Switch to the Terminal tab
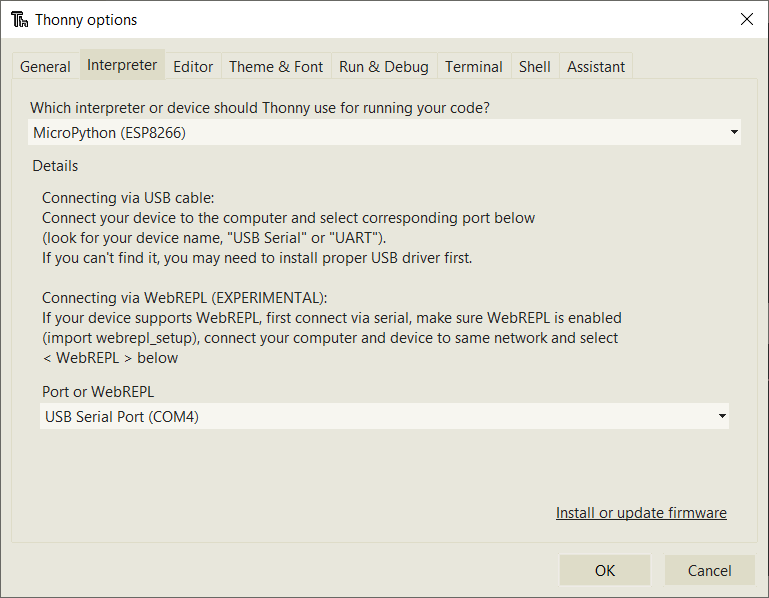Screen dimensions: 769x598 [x=474, y=67]
